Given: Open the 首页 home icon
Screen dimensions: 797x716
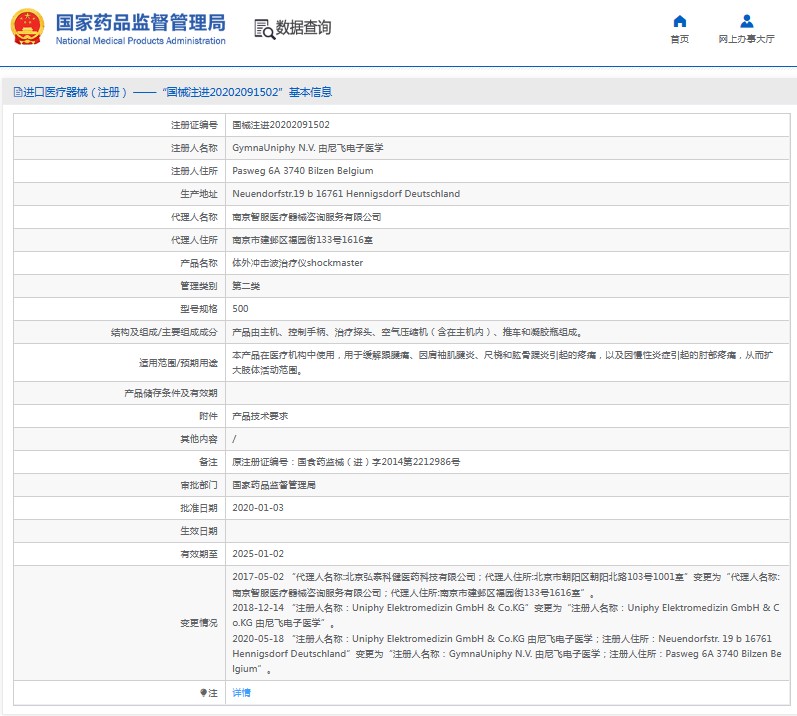Looking at the screenshot, I should [x=680, y=21].
